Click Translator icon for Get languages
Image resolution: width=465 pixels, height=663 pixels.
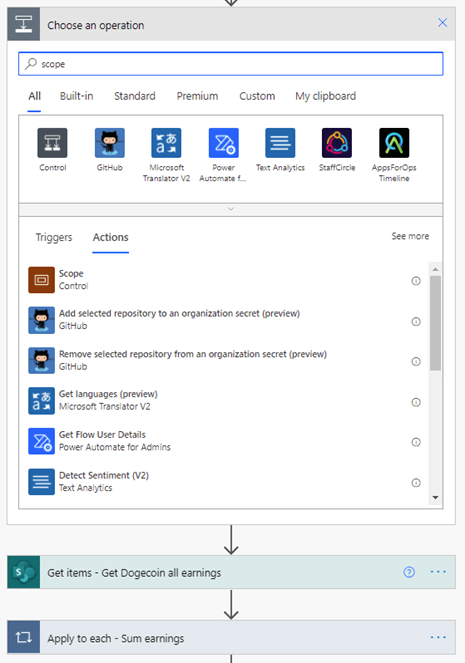click(x=41, y=401)
